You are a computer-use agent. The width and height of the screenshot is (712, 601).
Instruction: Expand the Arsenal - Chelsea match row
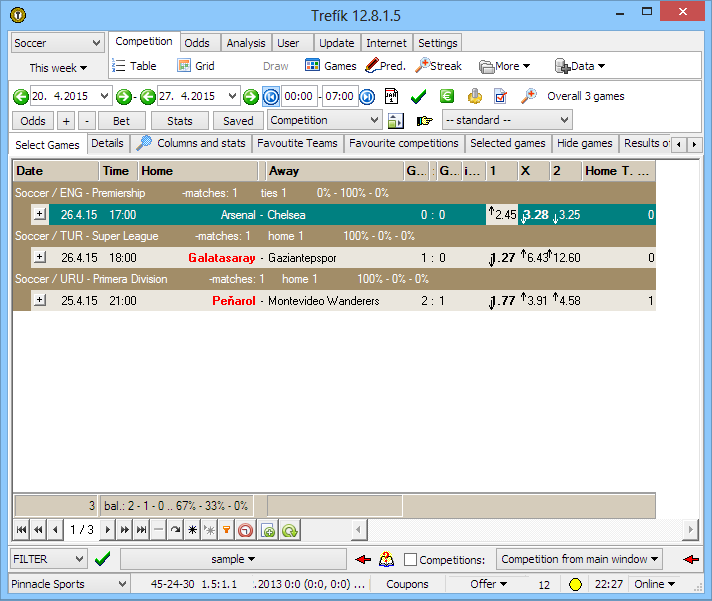(x=39, y=214)
